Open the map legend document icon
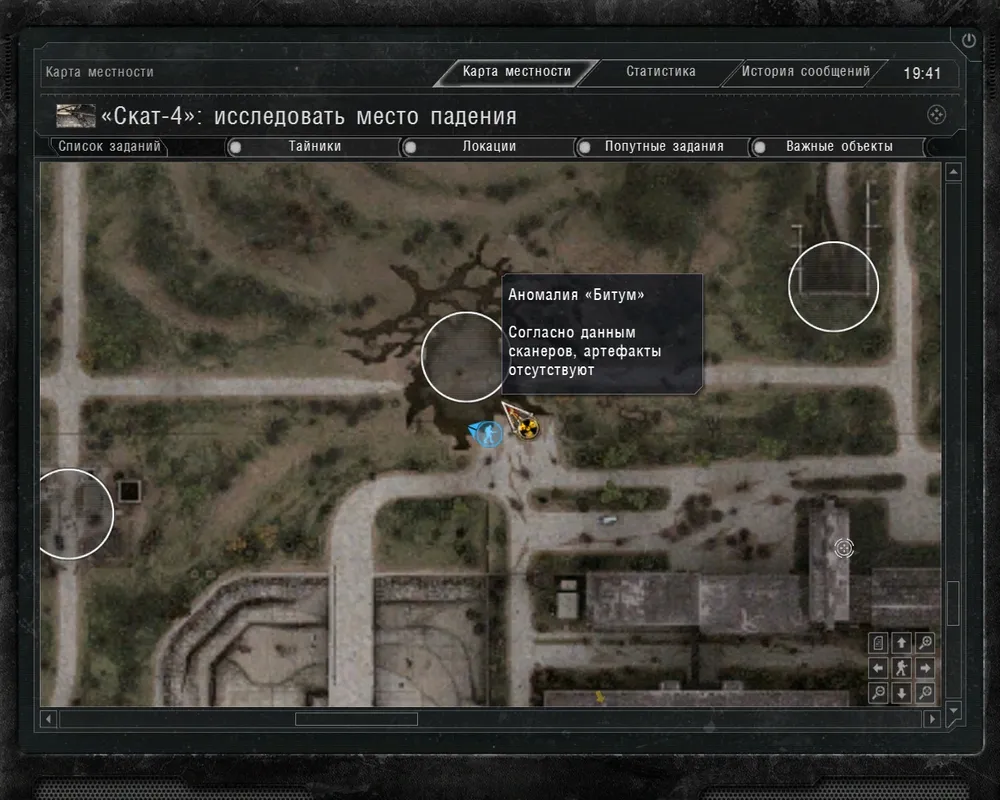The width and height of the screenshot is (1000, 800). tap(878, 642)
